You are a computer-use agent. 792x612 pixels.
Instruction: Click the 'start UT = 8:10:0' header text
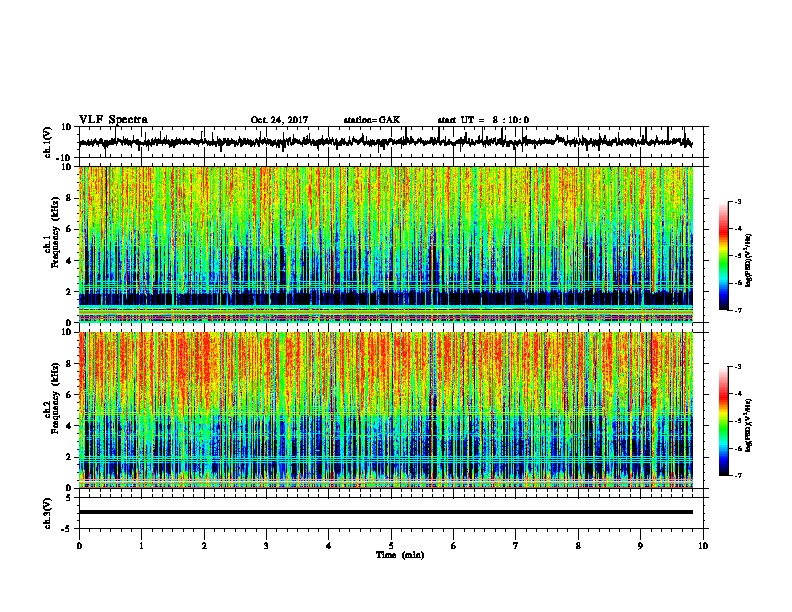[x=483, y=120]
